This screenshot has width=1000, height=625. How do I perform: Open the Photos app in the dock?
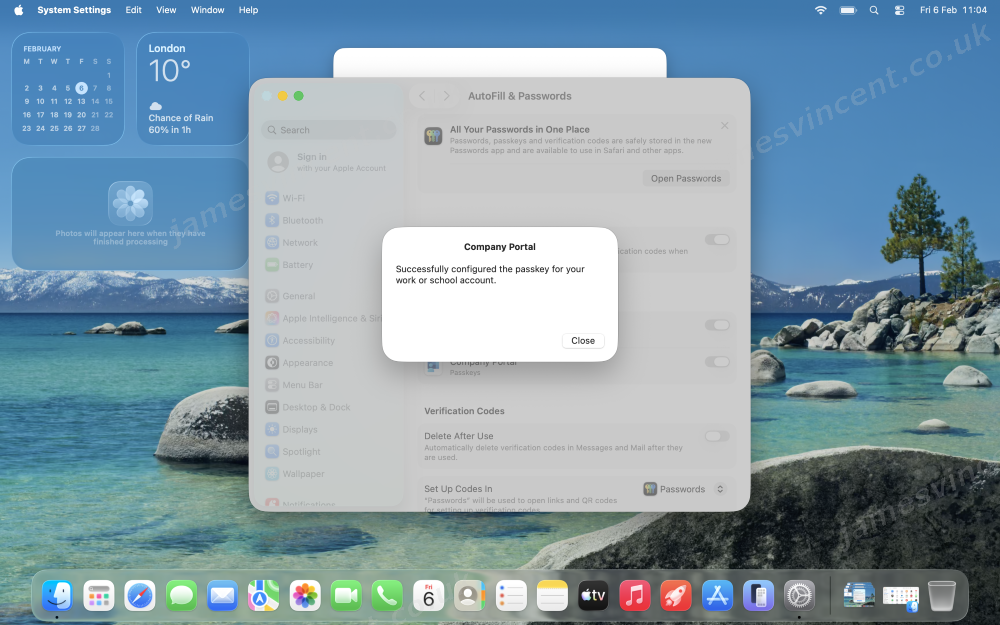point(305,597)
